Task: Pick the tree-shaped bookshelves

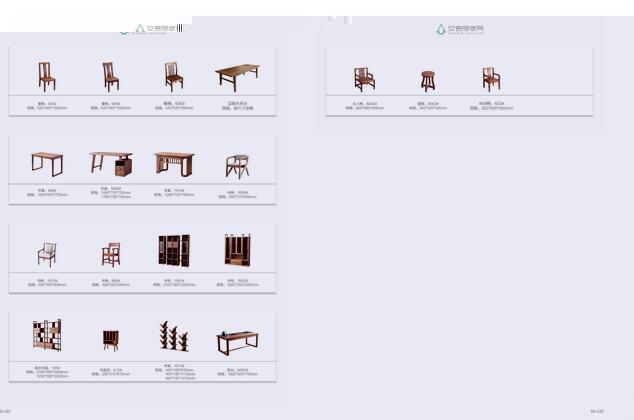Action: [x=173, y=336]
